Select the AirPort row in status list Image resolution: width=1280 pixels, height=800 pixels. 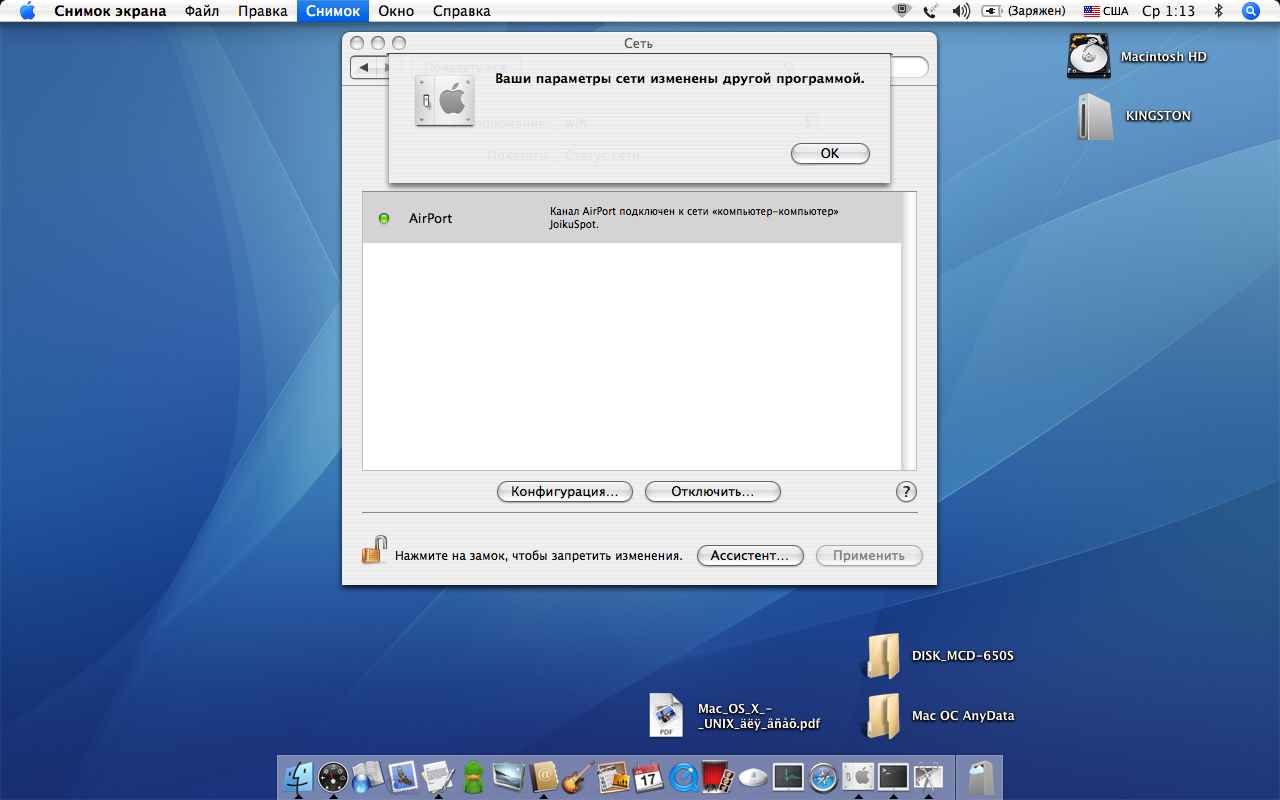(630, 218)
